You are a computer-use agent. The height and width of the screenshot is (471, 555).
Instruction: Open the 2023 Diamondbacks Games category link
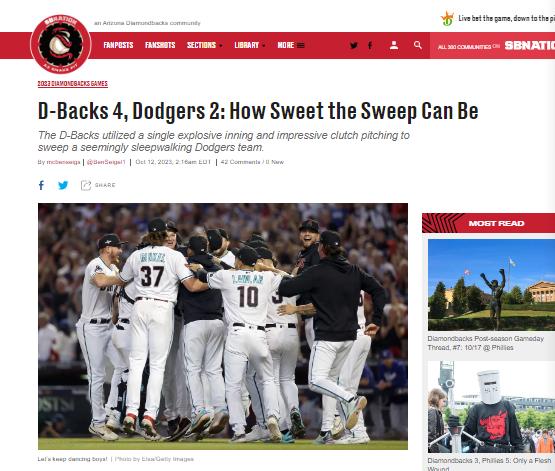tap(73, 84)
